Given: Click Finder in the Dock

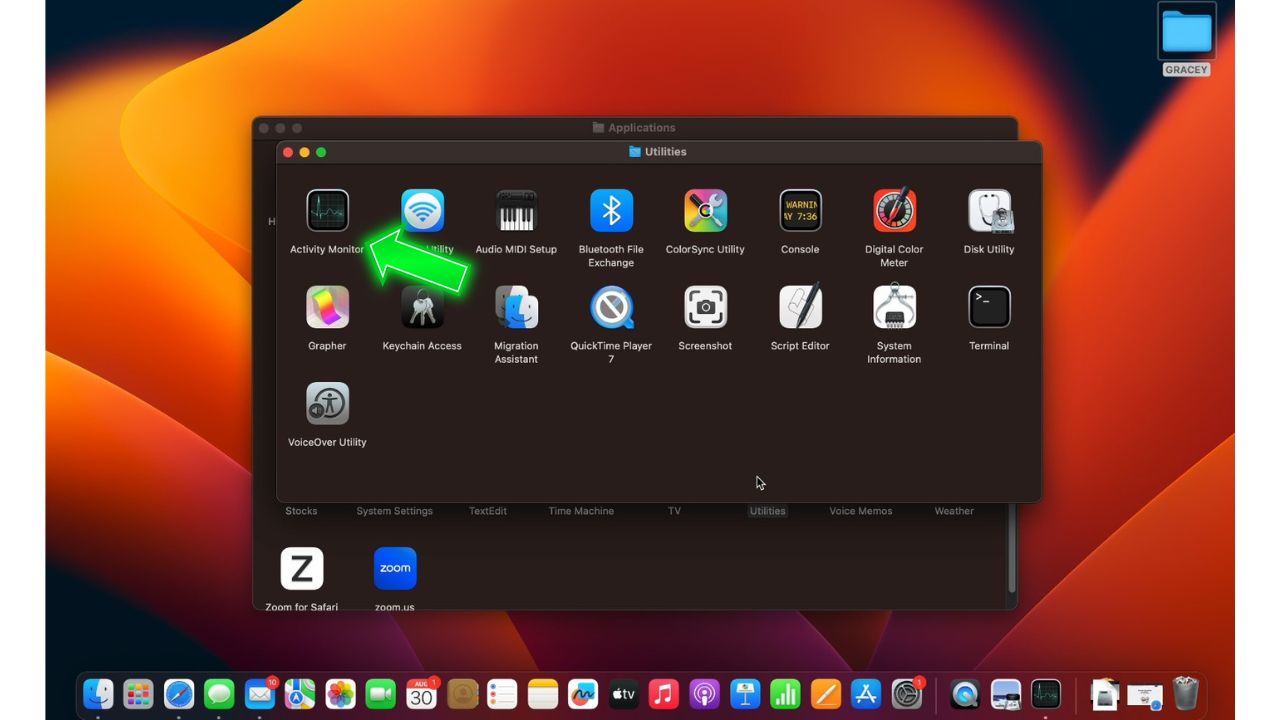Looking at the screenshot, I should tap(98, 693).
